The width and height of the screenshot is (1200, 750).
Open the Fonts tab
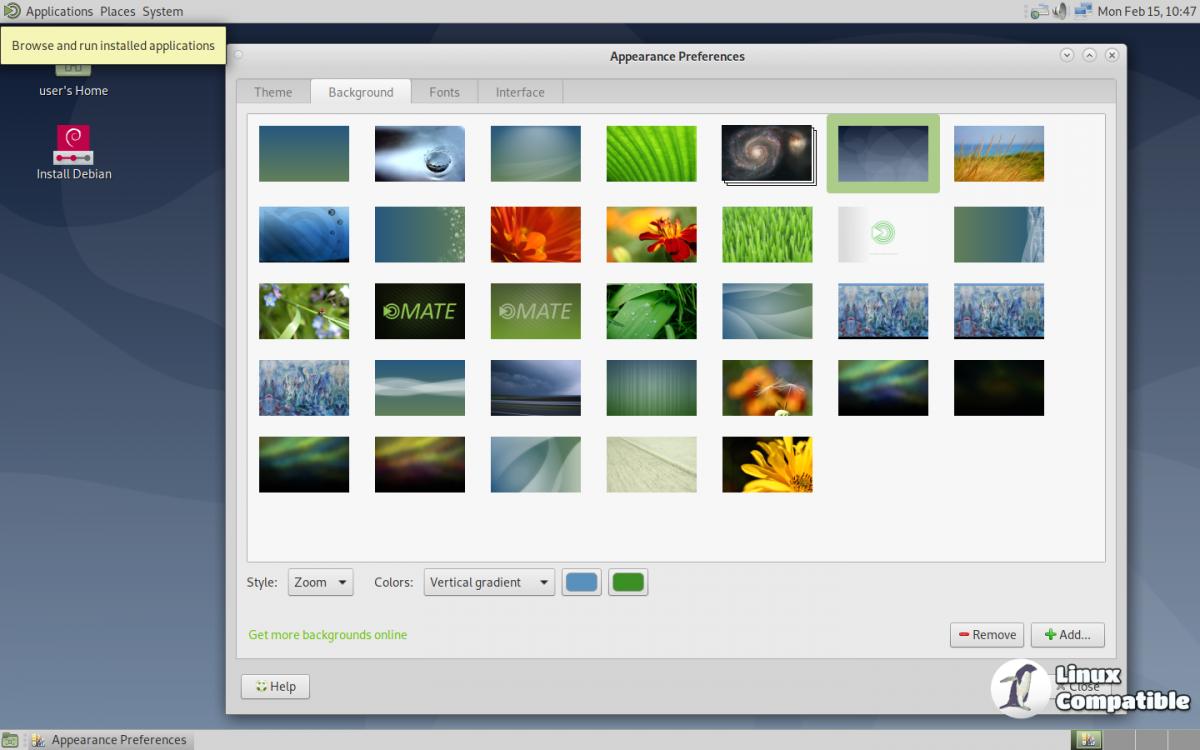tap(444, 92)
